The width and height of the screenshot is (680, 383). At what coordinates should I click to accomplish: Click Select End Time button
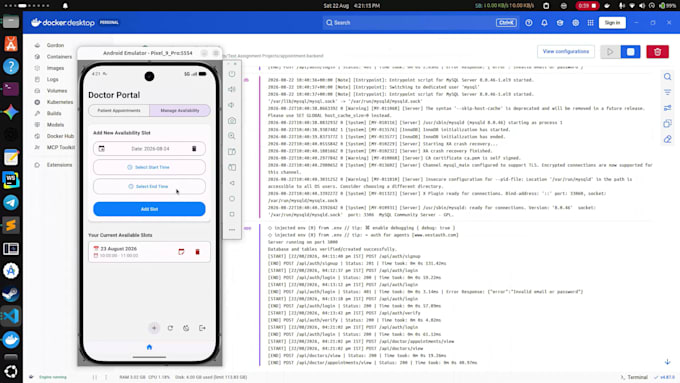click(x=149, y=187)
